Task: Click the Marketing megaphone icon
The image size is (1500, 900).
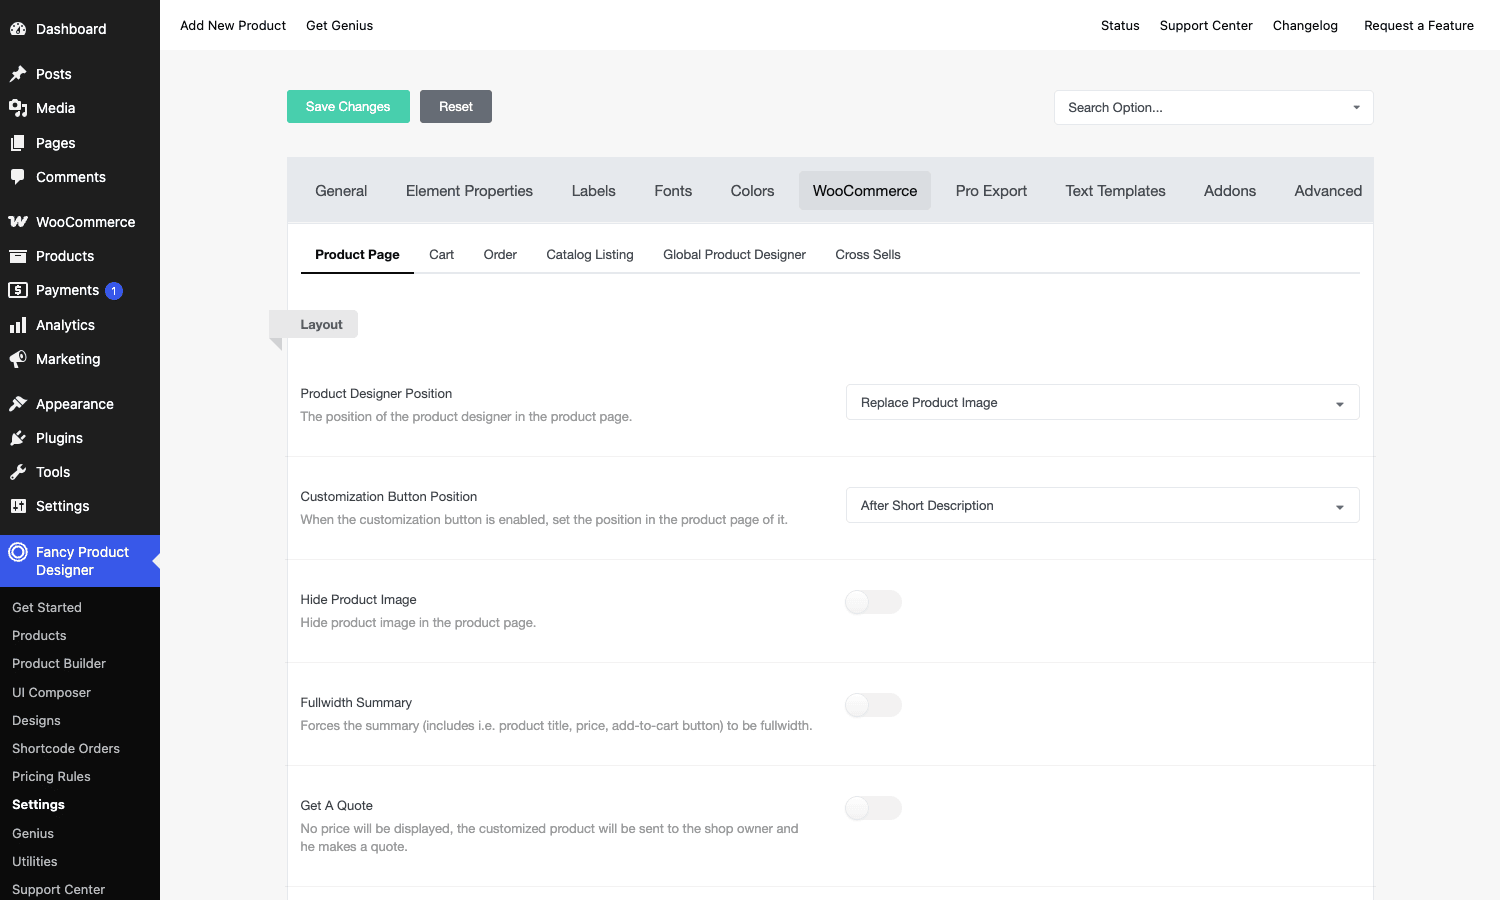Action: coord(18,359)
